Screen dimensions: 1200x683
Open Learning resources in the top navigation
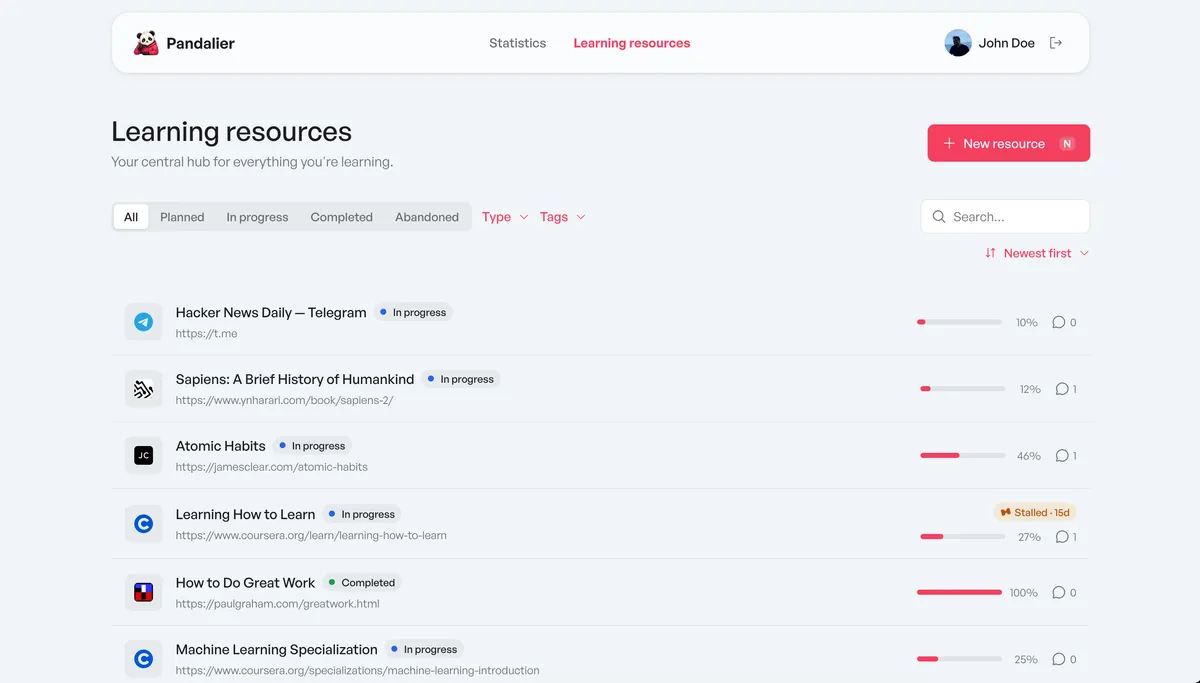click(x=632, y=43)
